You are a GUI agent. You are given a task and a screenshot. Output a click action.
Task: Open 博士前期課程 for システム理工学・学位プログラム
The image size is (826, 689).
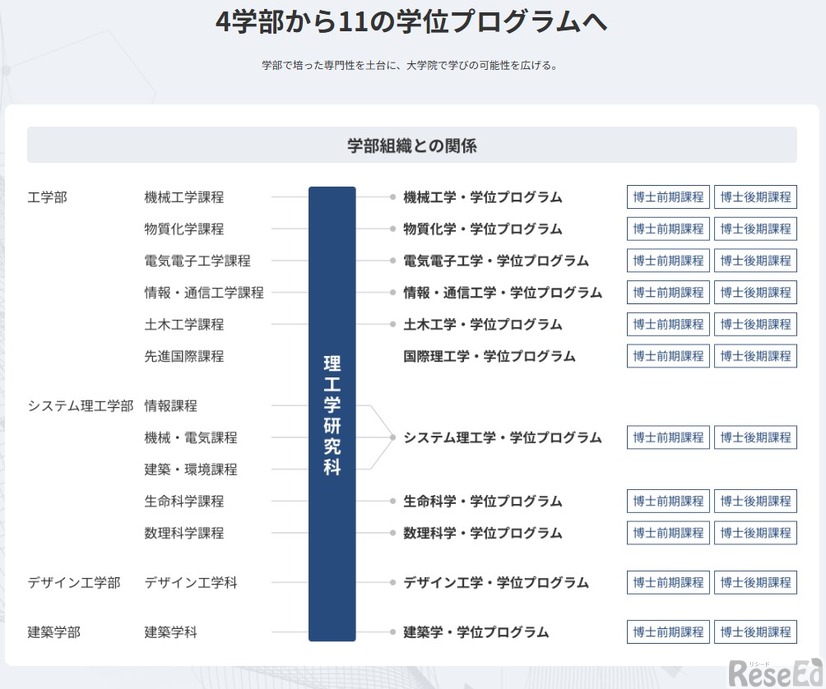point(668,437)
